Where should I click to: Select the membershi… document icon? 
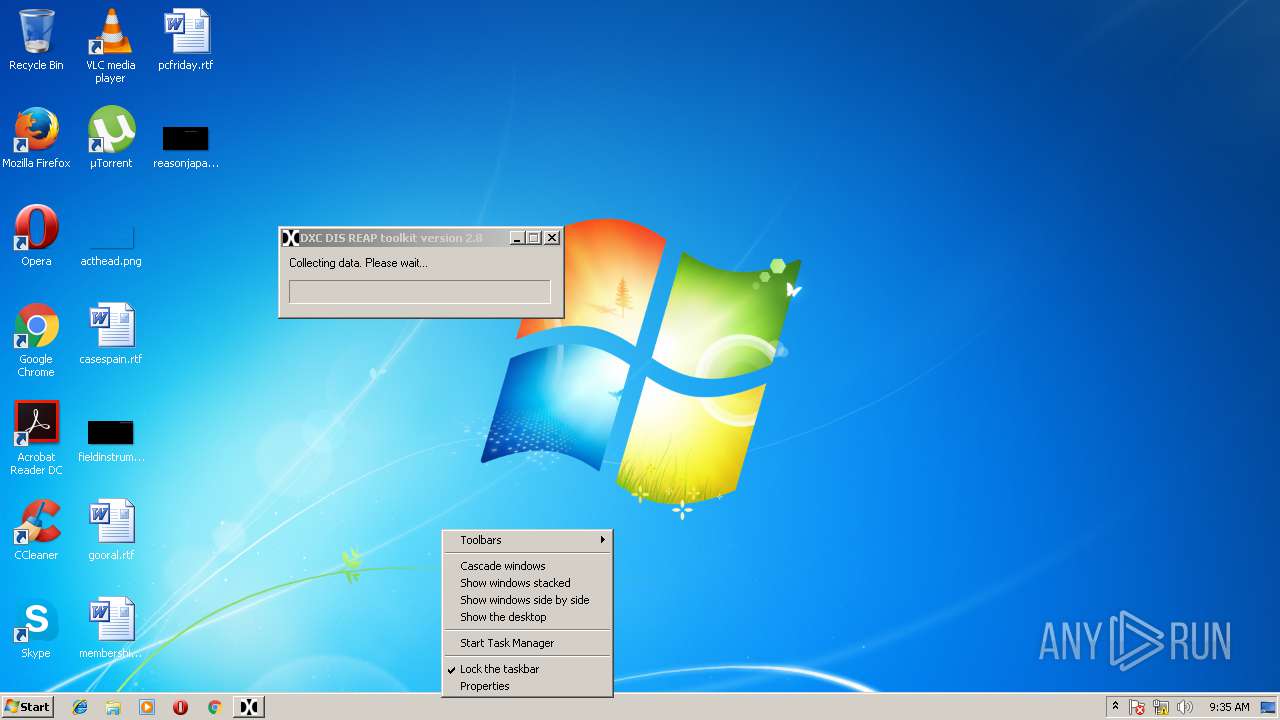click(110, 628)
